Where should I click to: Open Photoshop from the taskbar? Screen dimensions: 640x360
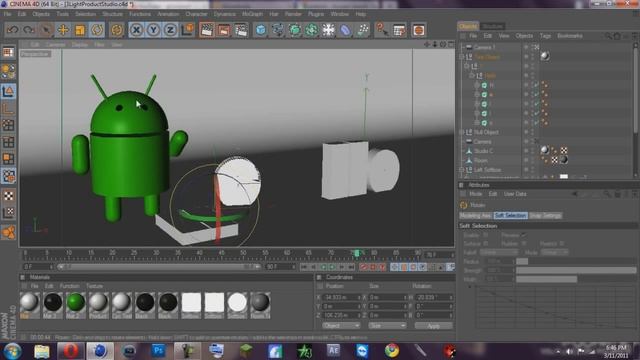[x=158, y=351]
